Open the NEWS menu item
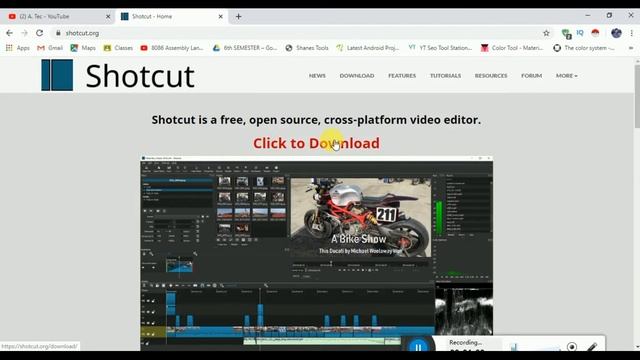Image resolution: width=640 pixels, height=360 pixels. coord(317,76)
